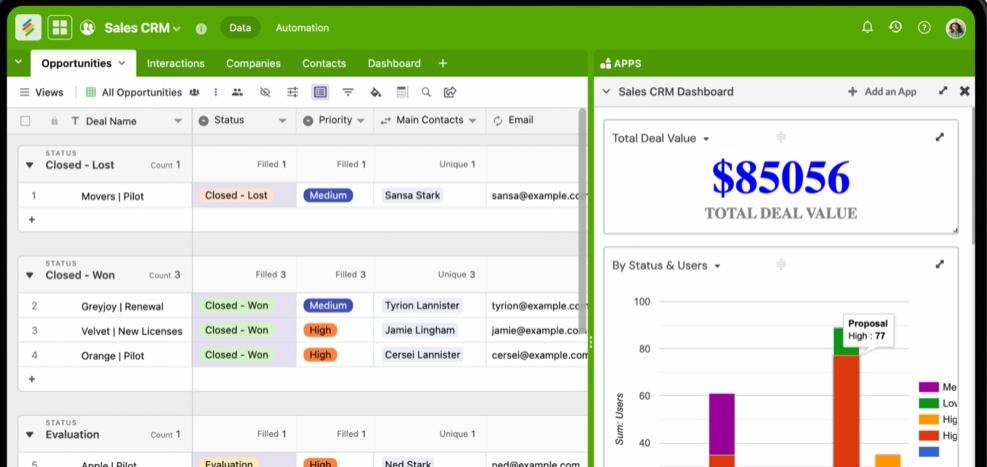The image size is (987, 467).
Task: Open By Status & Users dropdown
Action: click(x=717, y=266)
